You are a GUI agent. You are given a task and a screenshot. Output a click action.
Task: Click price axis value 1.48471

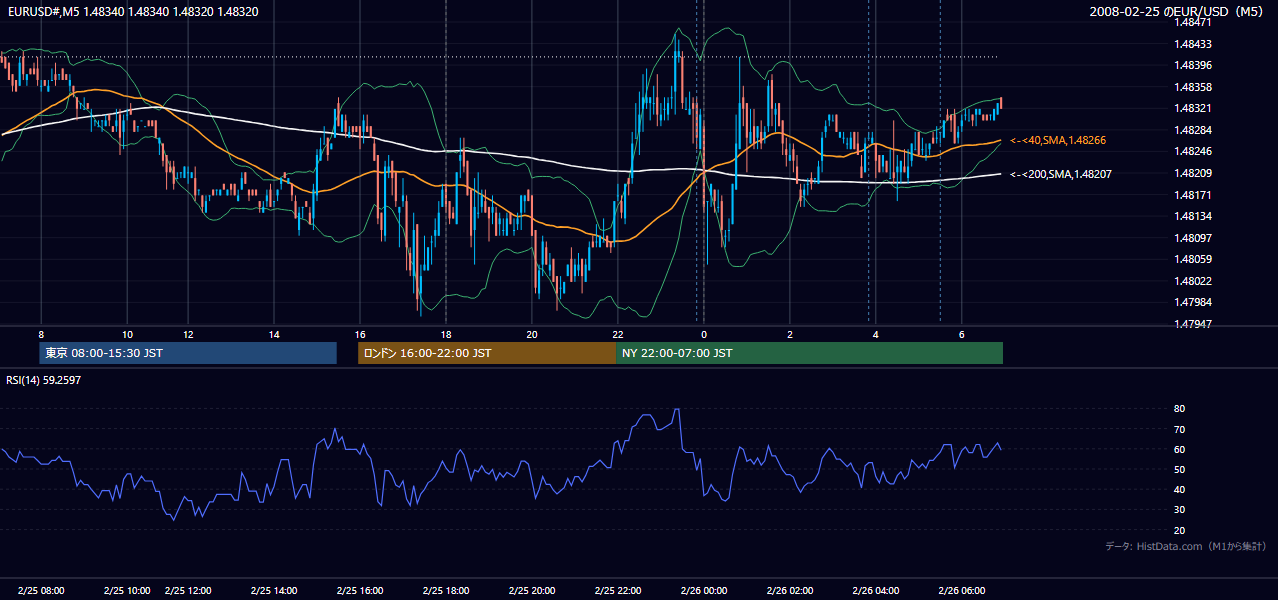click(x=1193, y=22)
